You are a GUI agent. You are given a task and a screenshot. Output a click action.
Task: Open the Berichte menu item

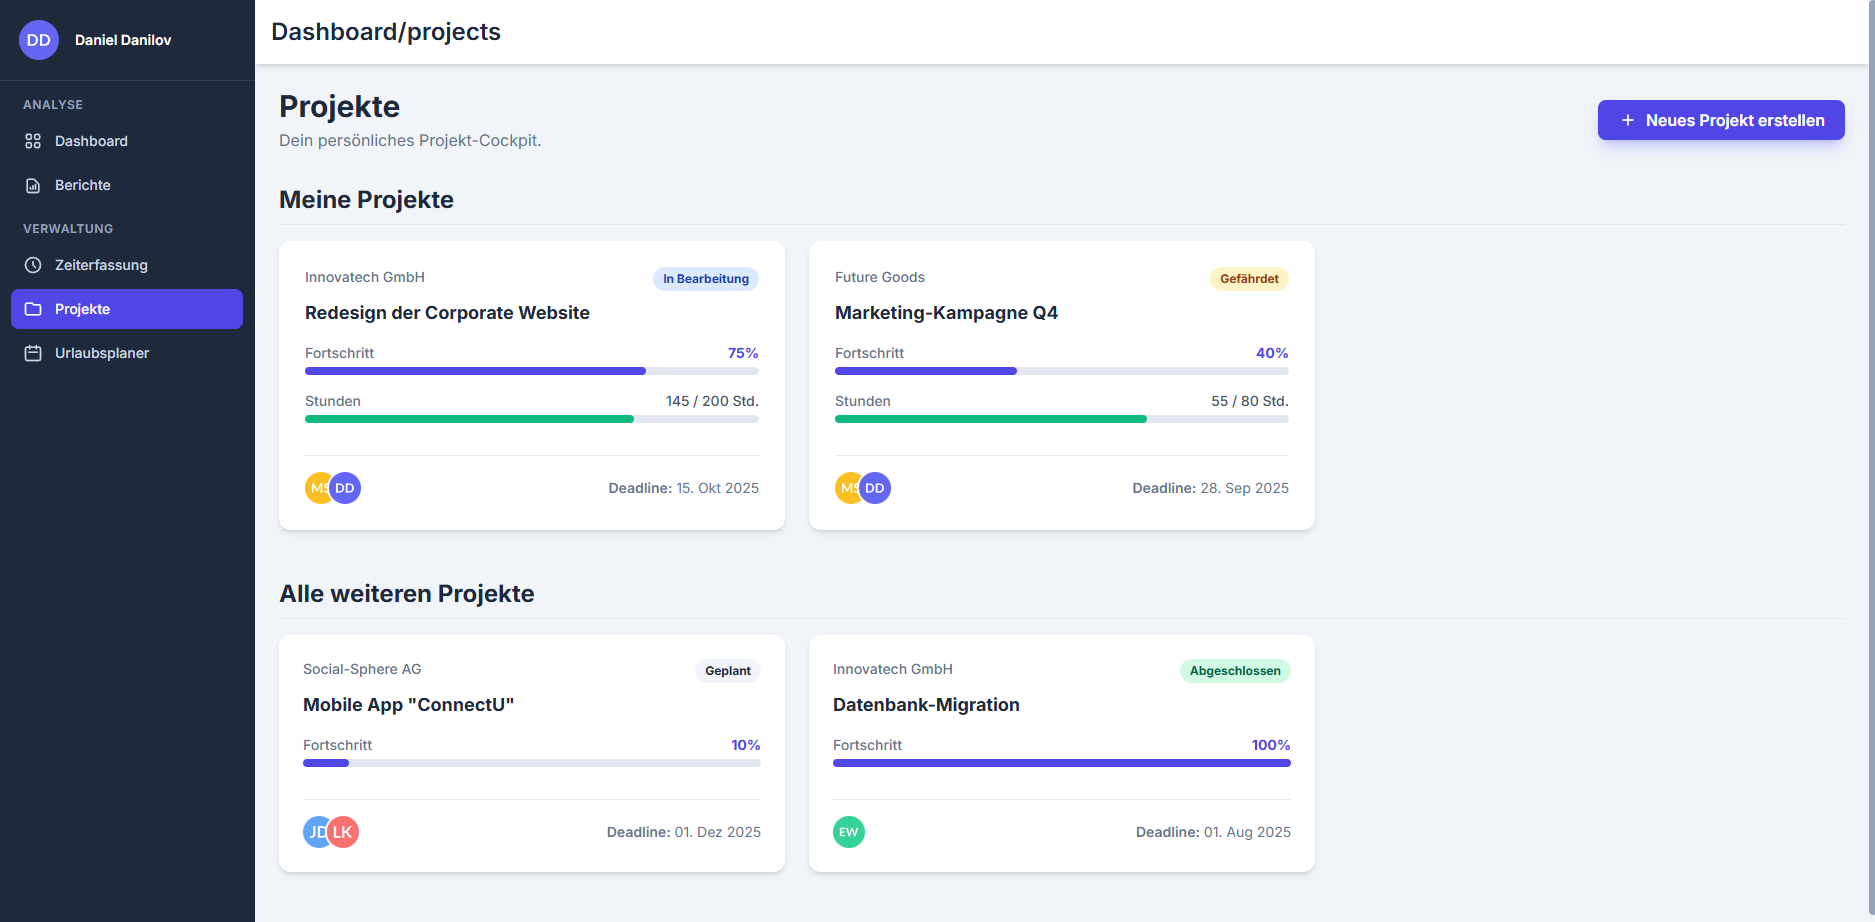(x=83, y=185)
